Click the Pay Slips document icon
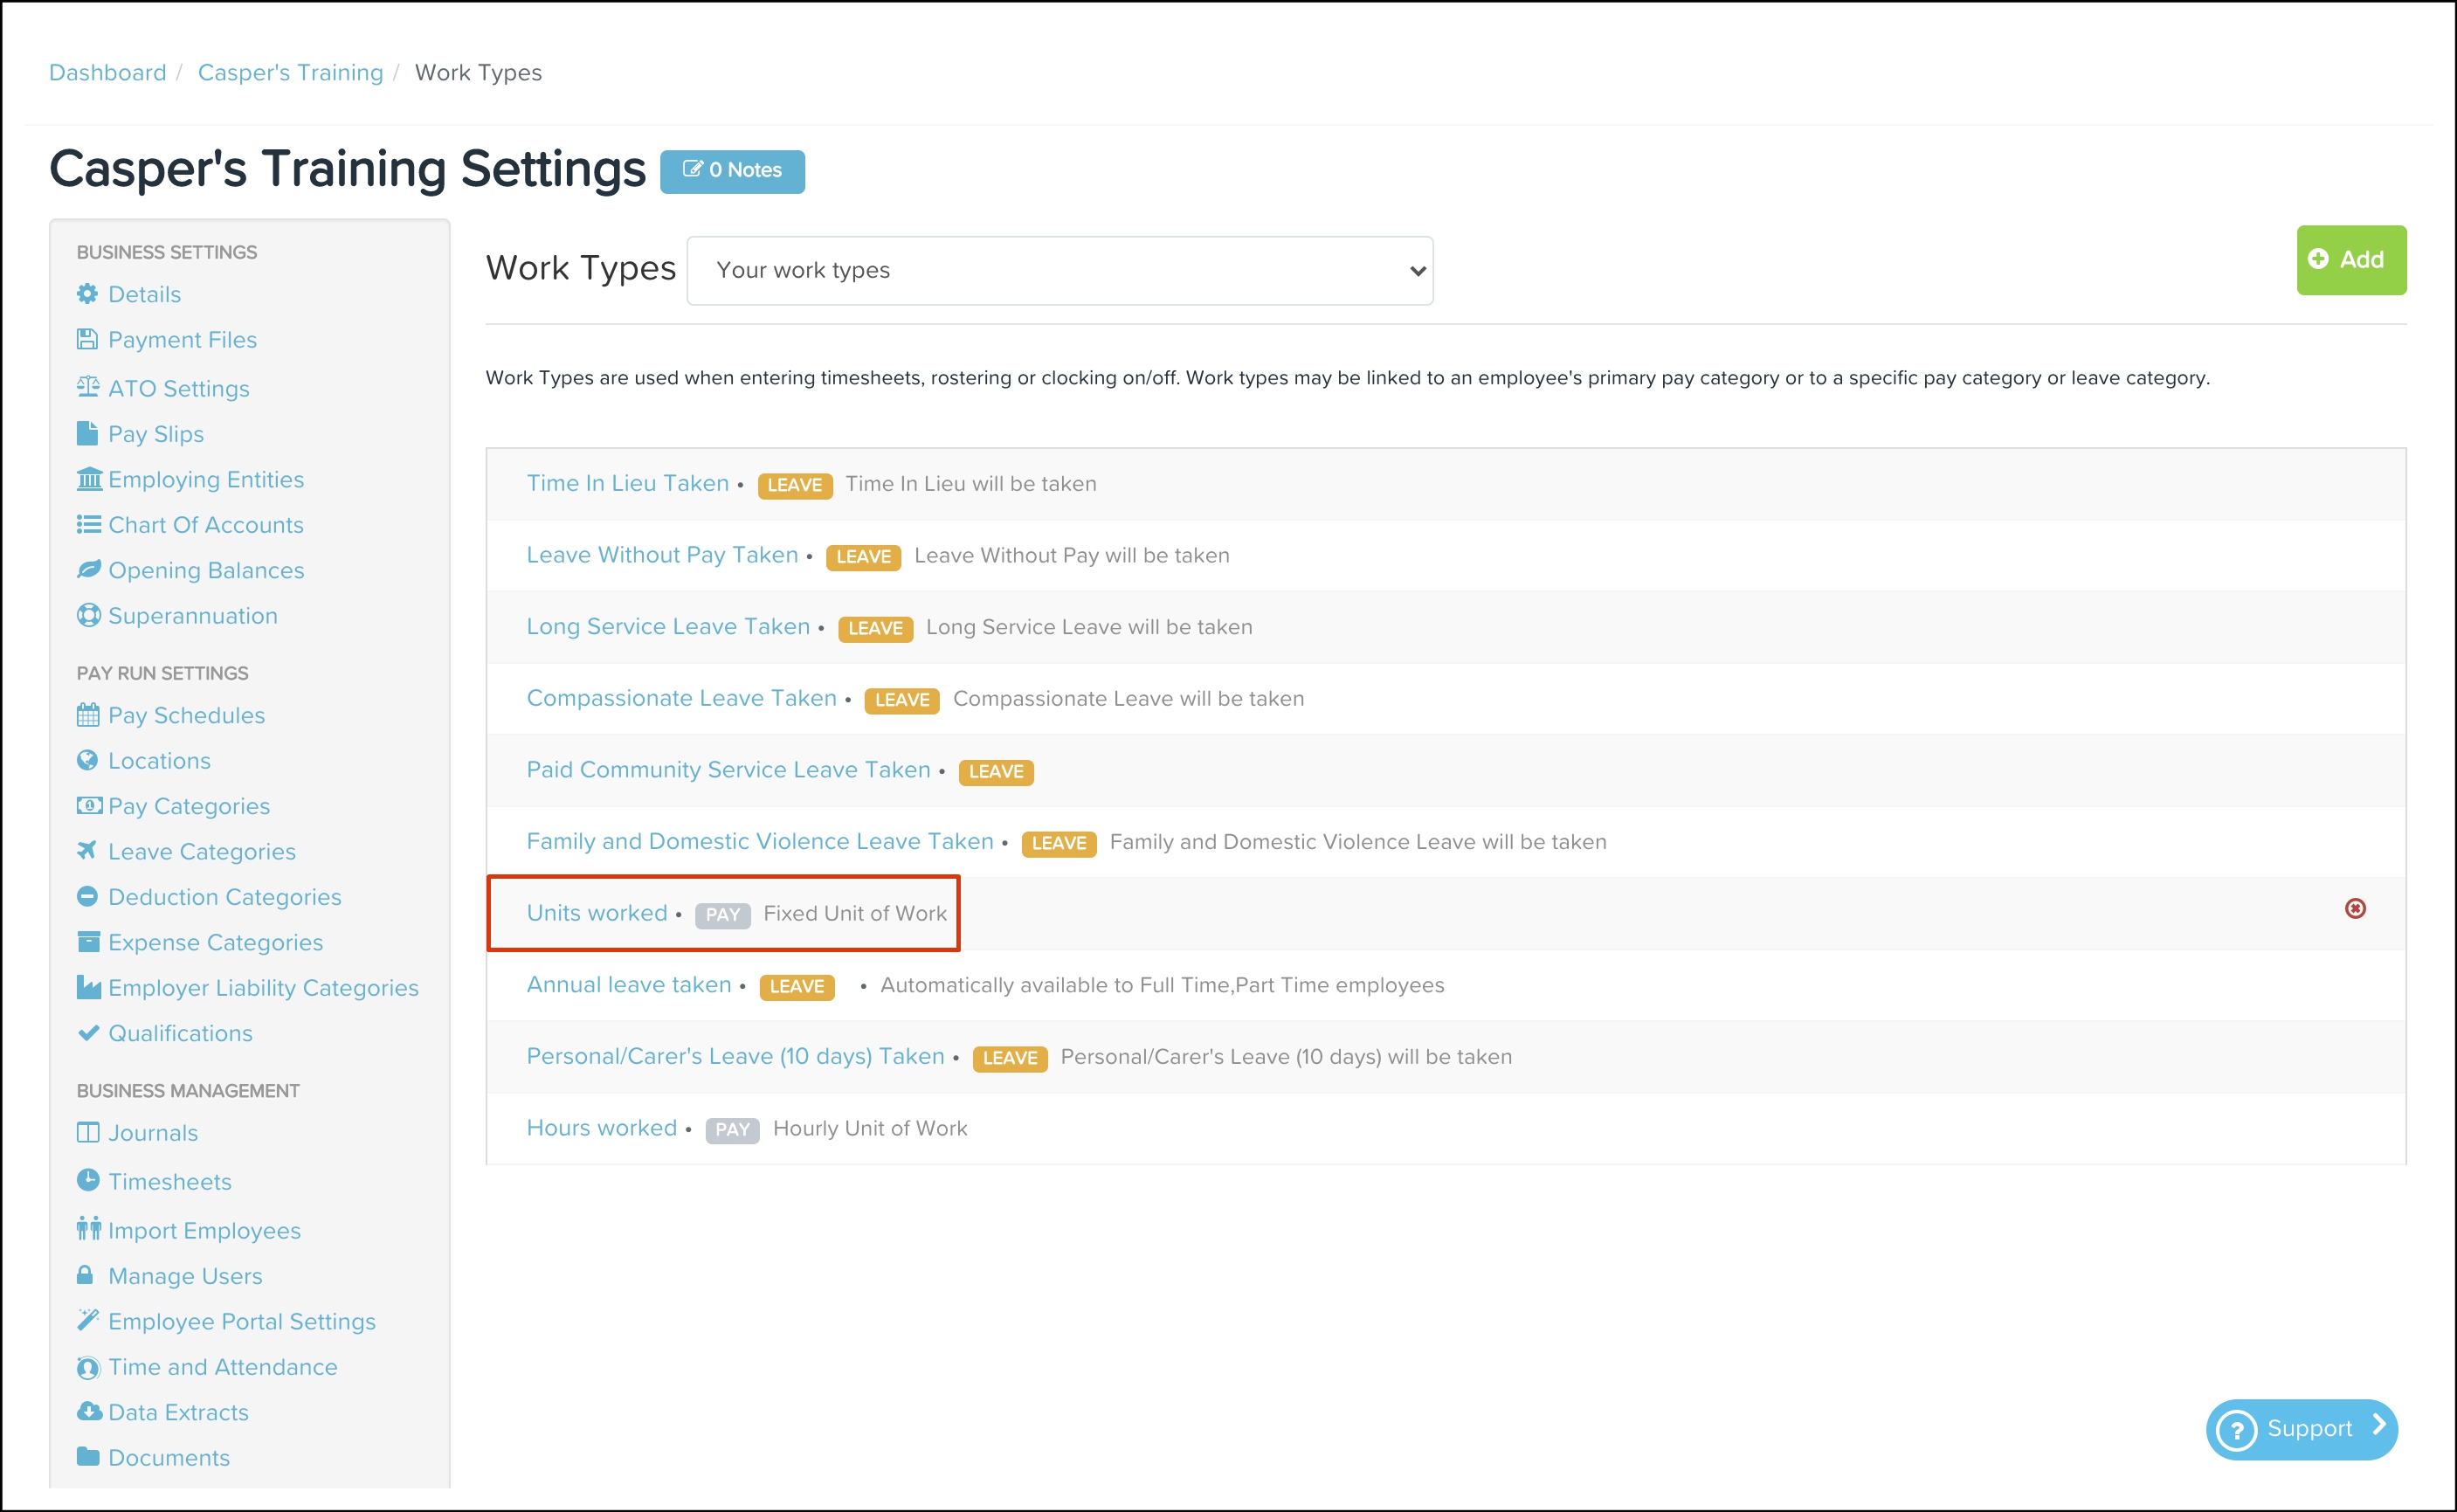 pyautogui.click(x=88, y=433)
